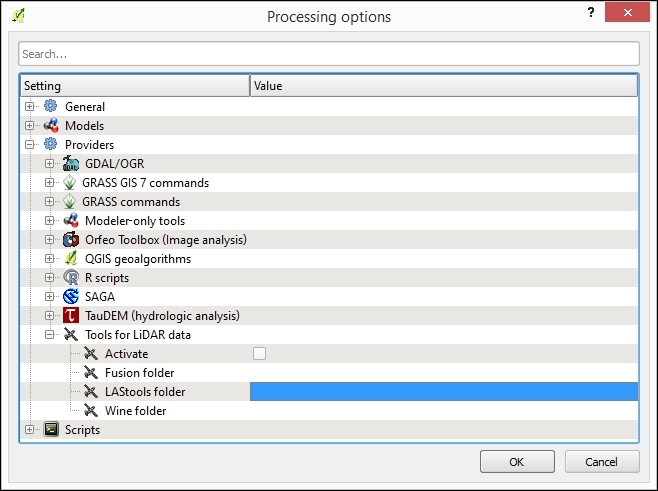
Task: Close the Processing options dialog
Action: point(627,13)
